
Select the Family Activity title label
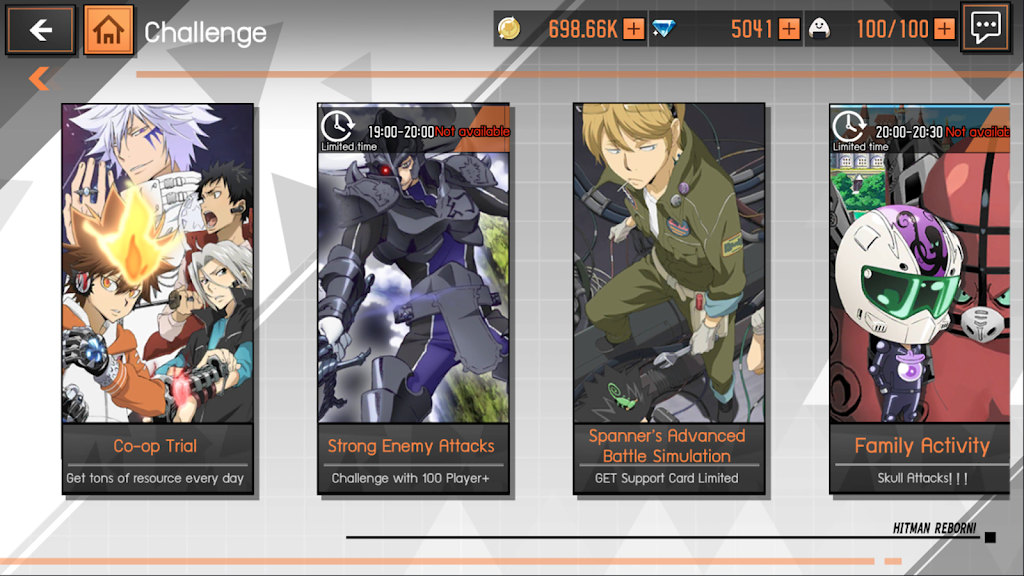pyautogui.click(x=922, y=446)
